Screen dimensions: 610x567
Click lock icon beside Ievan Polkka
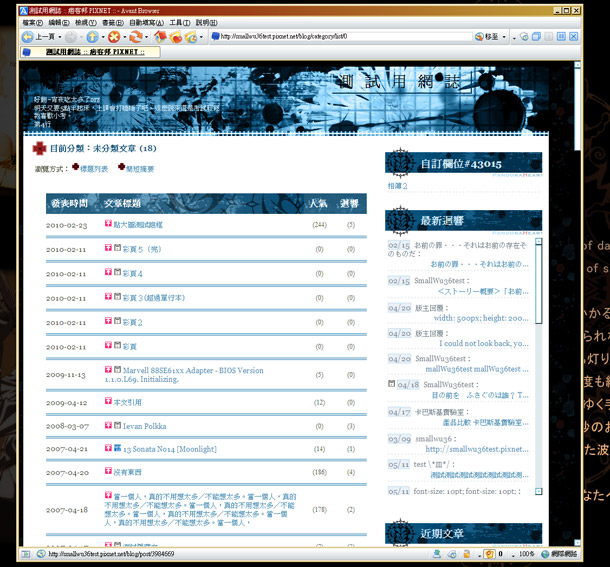click(x=117, y=425)
